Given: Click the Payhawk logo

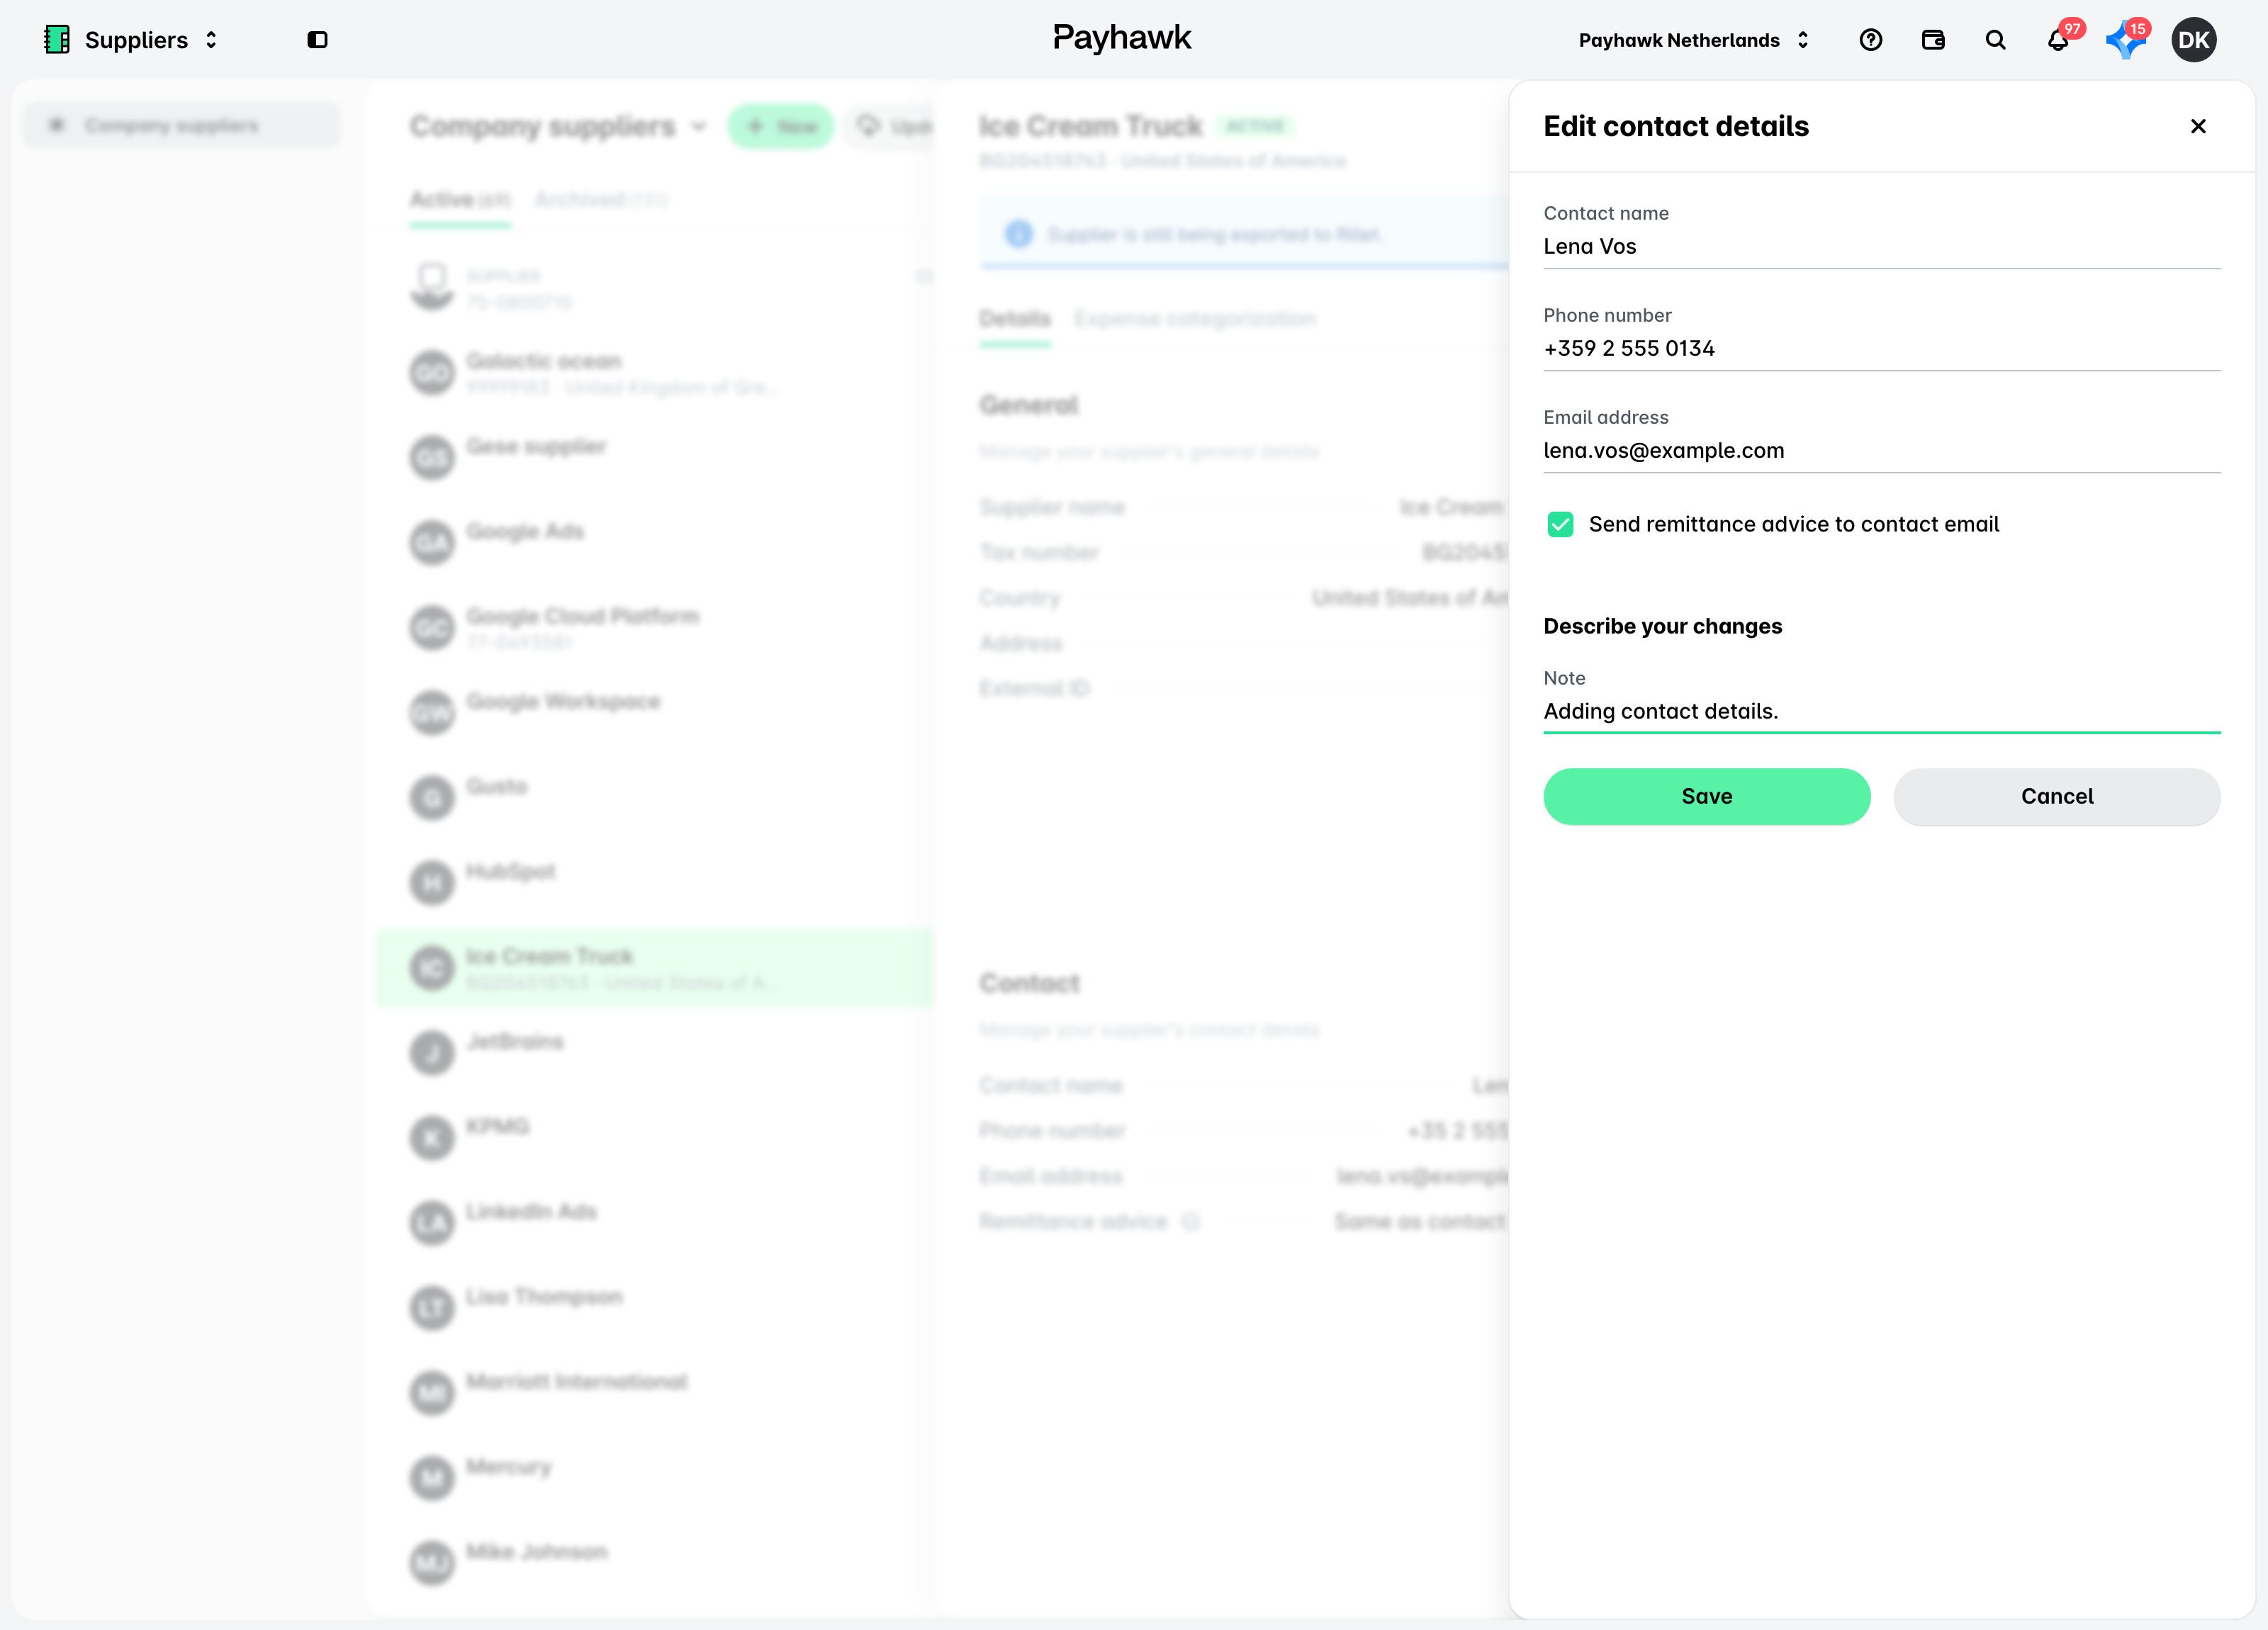Looking at the screenshot, I should pos(1121,38).
